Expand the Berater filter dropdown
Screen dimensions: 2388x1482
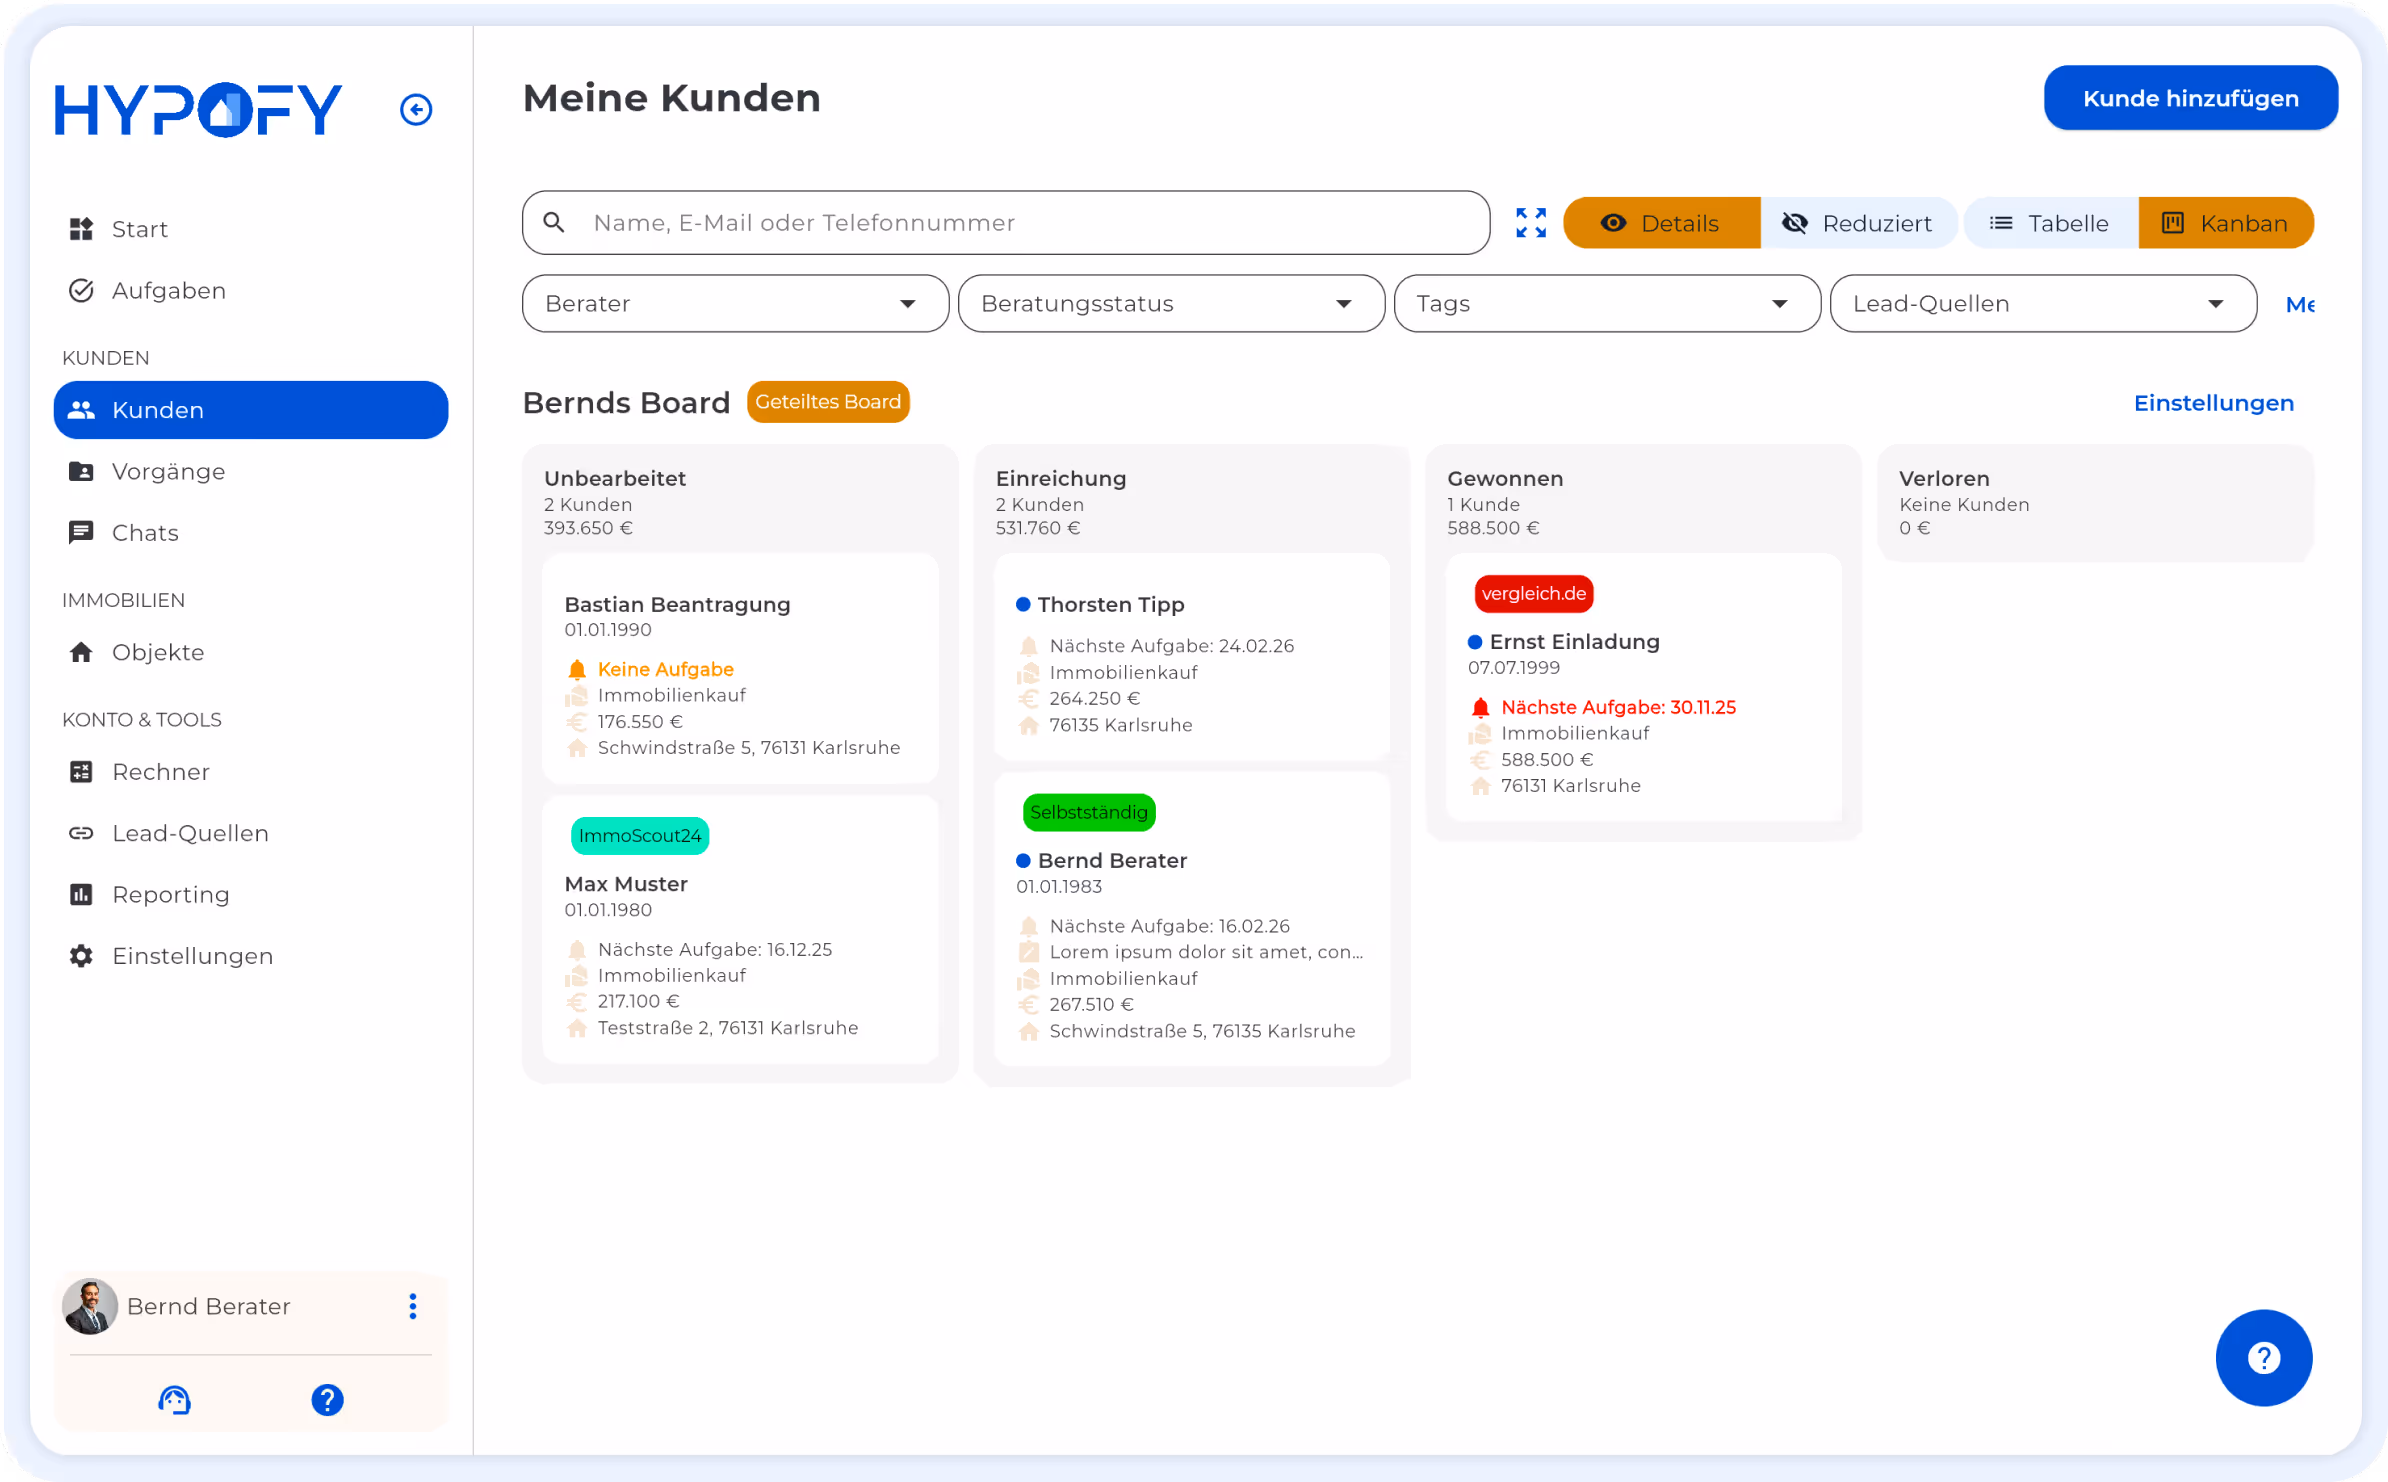735,304
